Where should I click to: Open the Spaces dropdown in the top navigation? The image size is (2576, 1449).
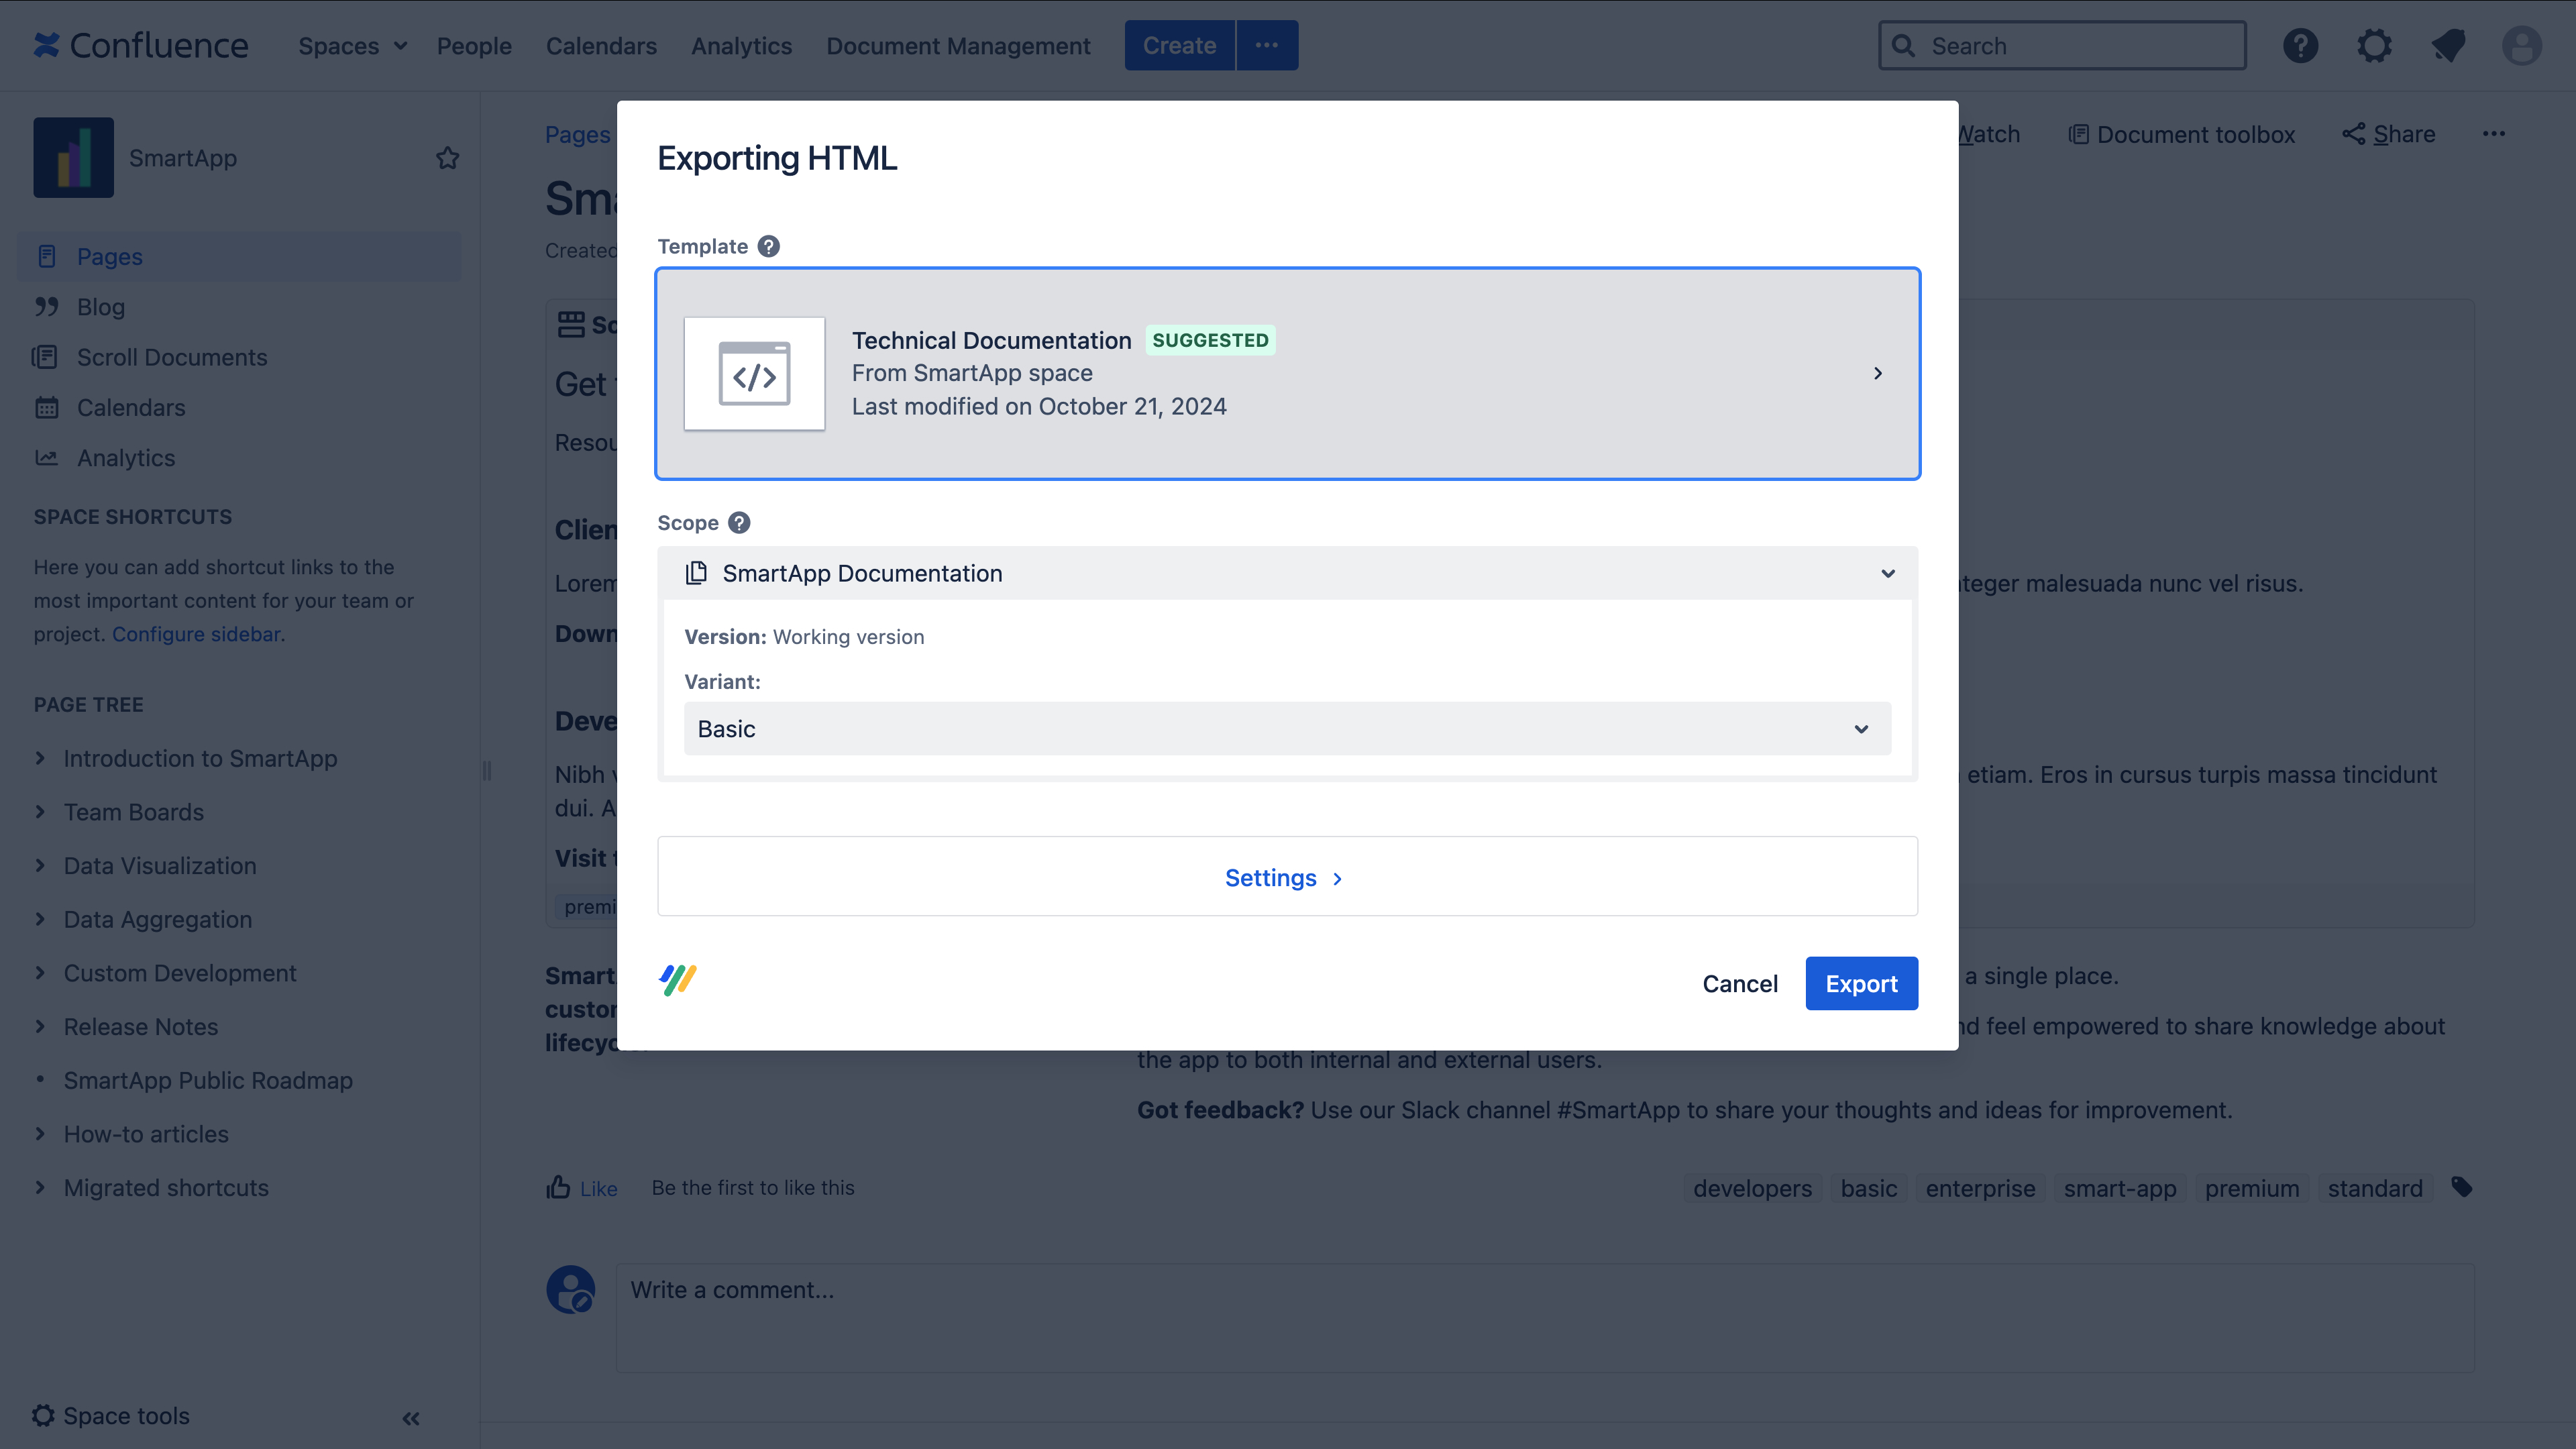pyautogui.click(x=352, y=46)
